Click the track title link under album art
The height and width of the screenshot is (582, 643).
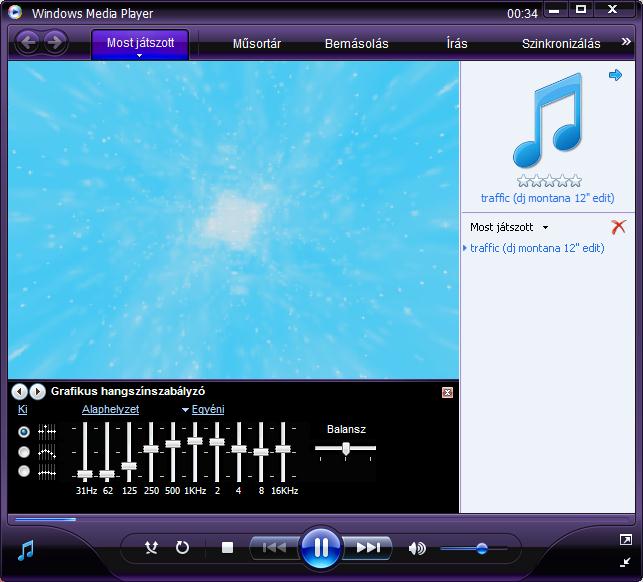coord(547,198)
